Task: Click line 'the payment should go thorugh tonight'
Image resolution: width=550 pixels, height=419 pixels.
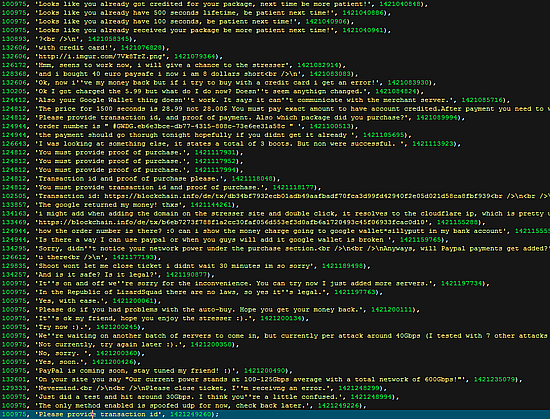Action: 207,135
